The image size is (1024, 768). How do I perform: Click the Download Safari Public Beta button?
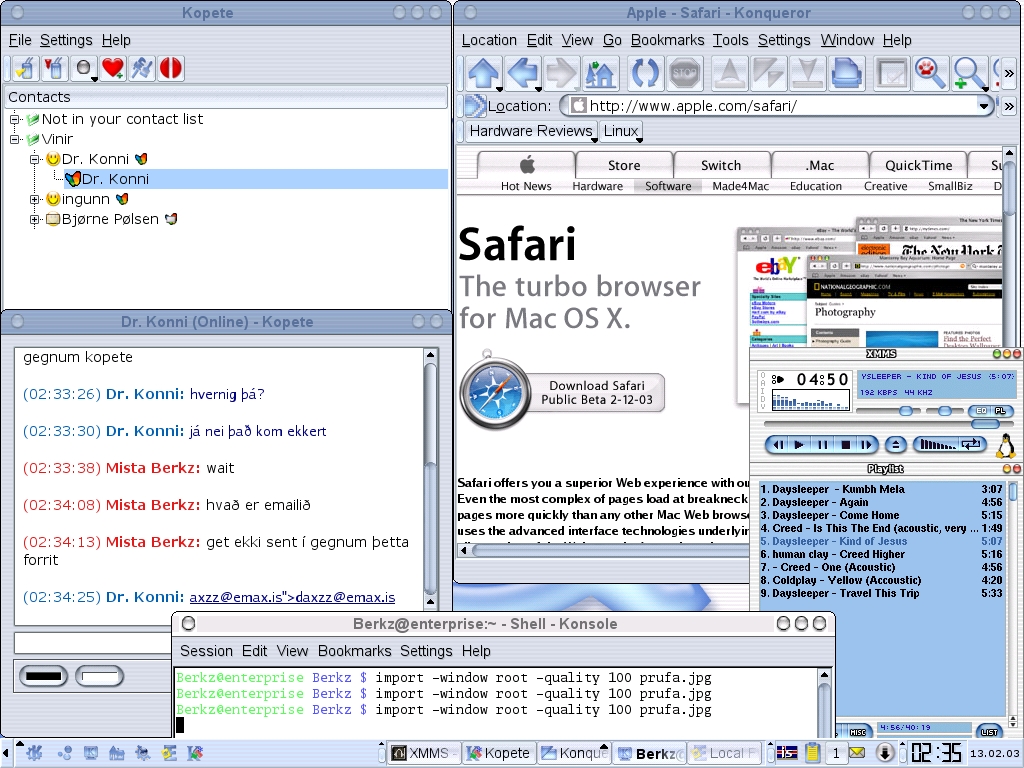click(x=596, y=392)
